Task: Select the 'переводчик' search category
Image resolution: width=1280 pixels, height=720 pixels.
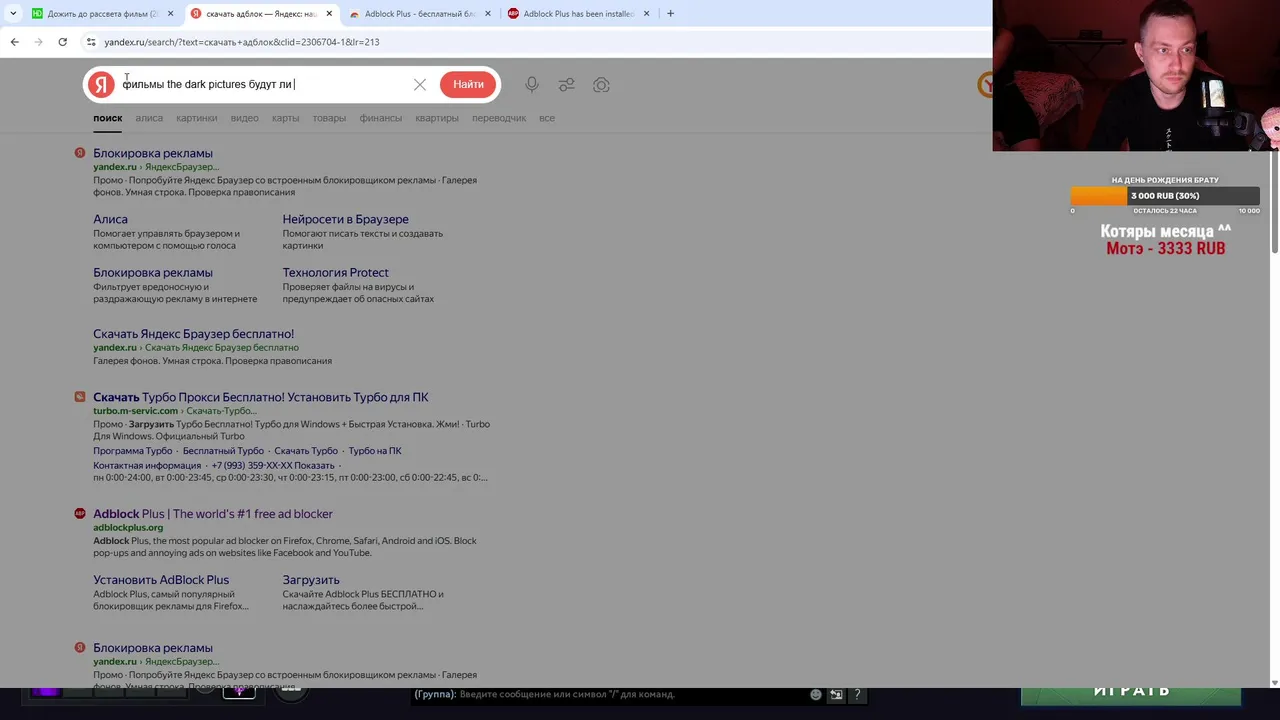Action: [x=499, y=118]
